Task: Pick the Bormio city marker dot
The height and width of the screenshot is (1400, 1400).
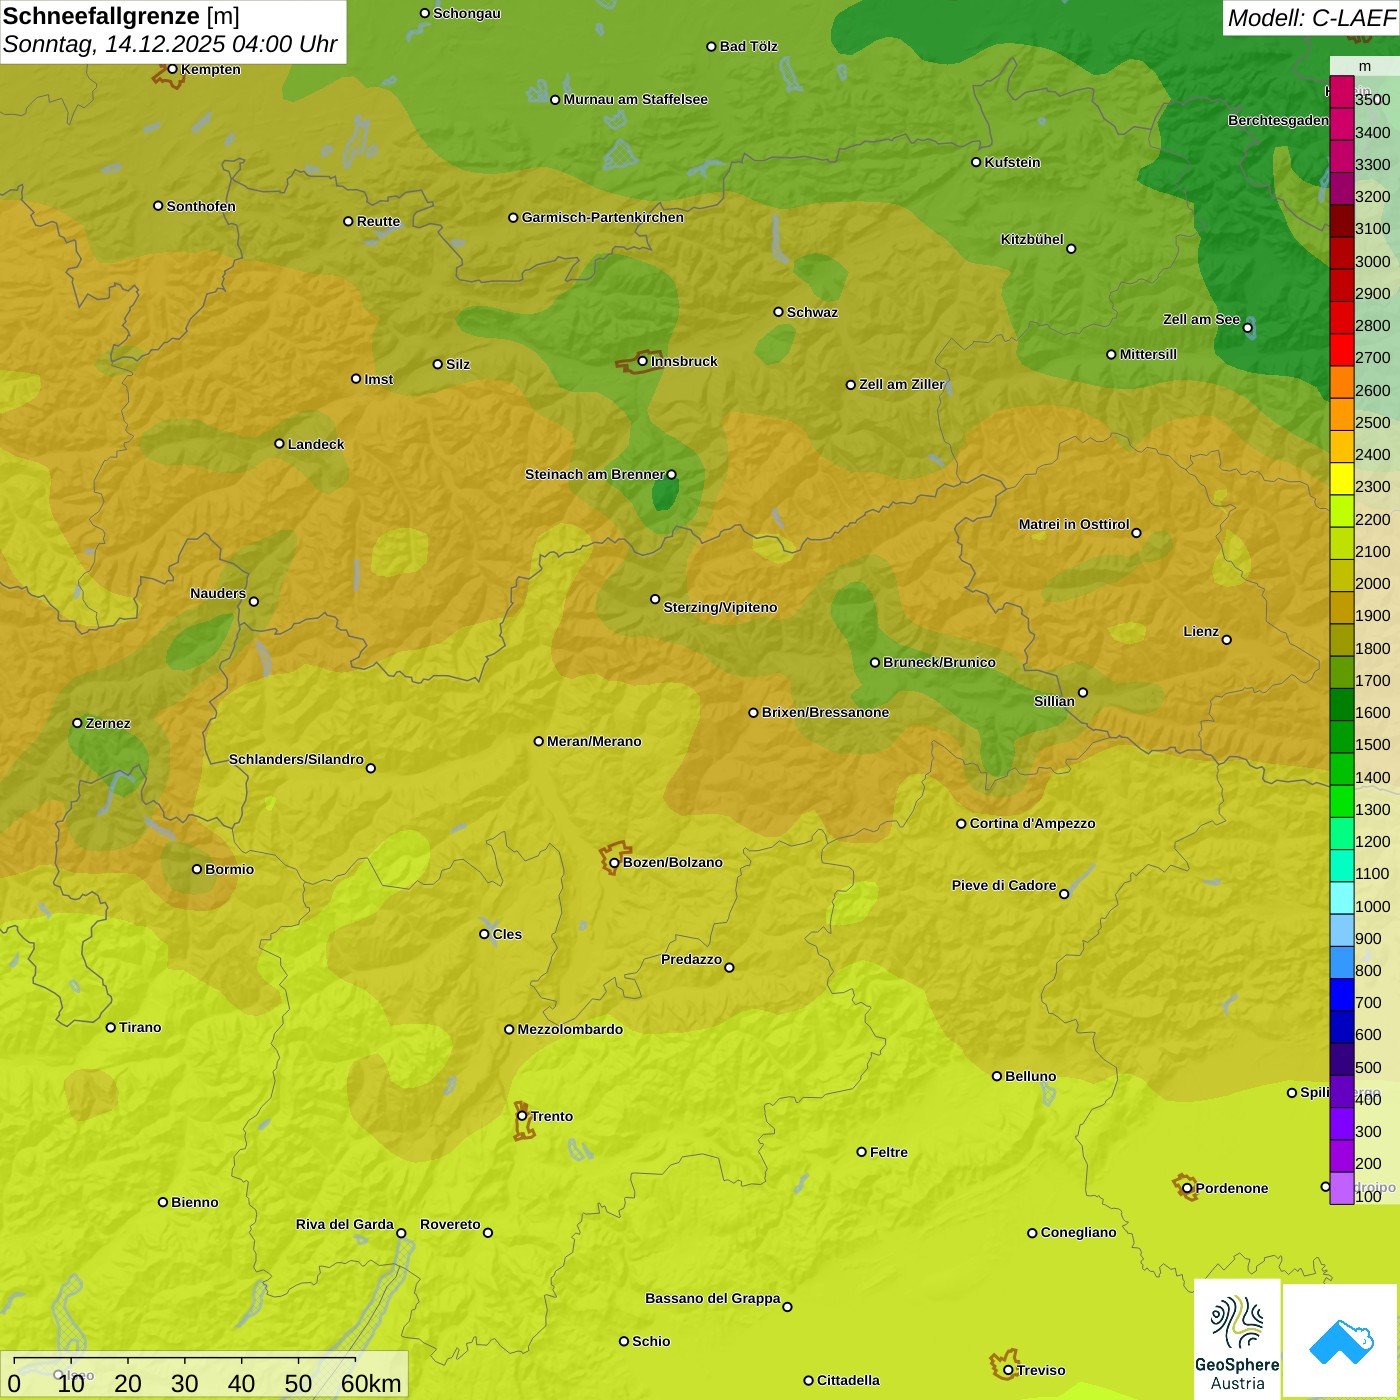Action: 197,869
